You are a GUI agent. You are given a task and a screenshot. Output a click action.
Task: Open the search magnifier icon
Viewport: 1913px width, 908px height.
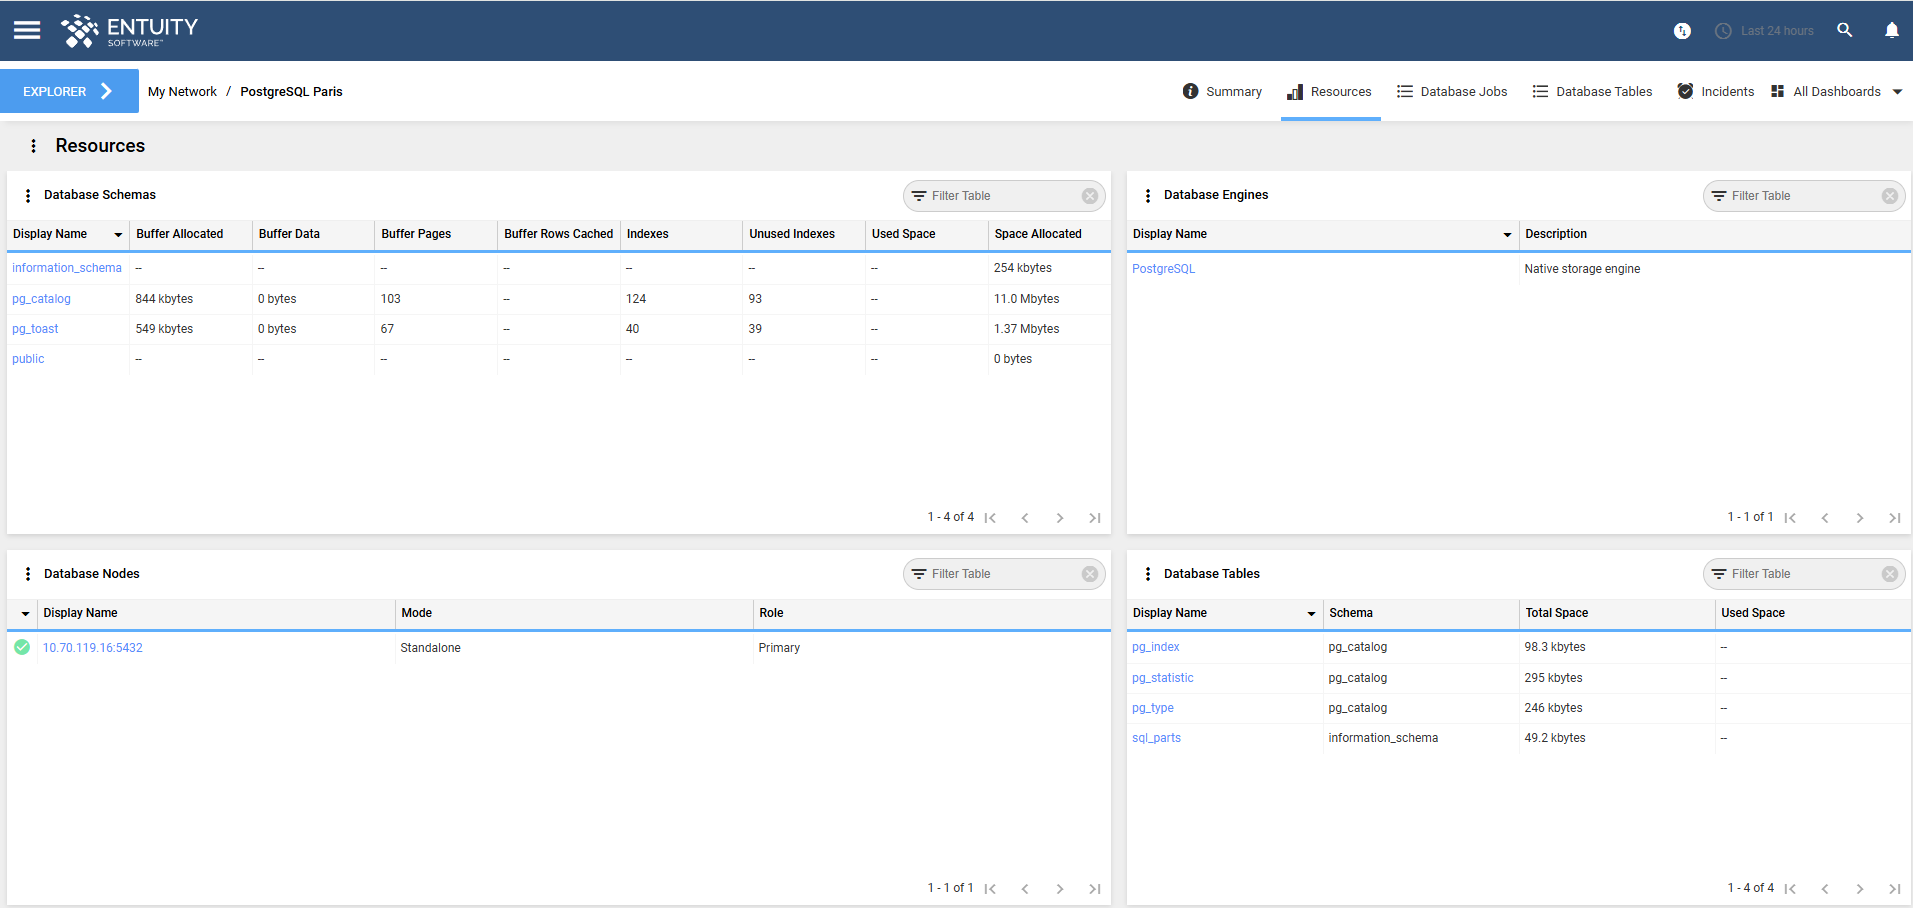click(1845, 30)
